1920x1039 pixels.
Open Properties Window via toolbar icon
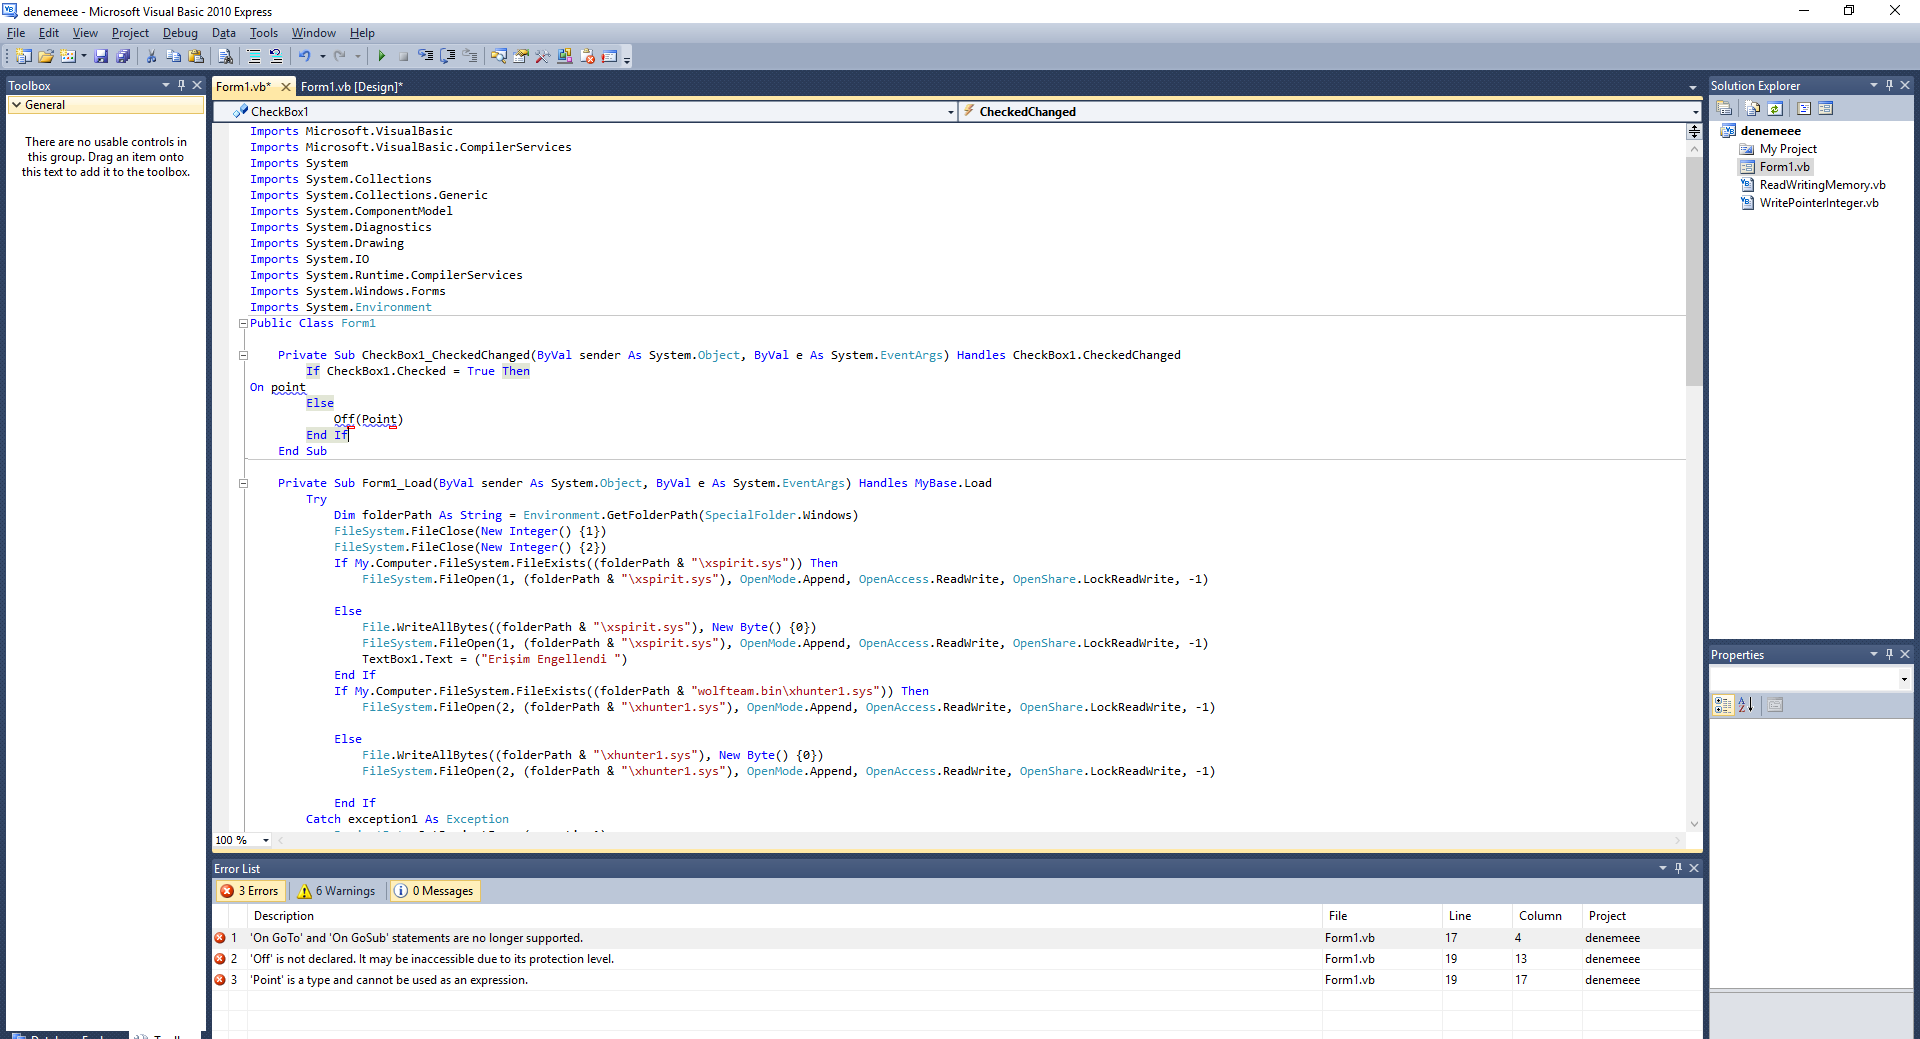coord(520,57)
